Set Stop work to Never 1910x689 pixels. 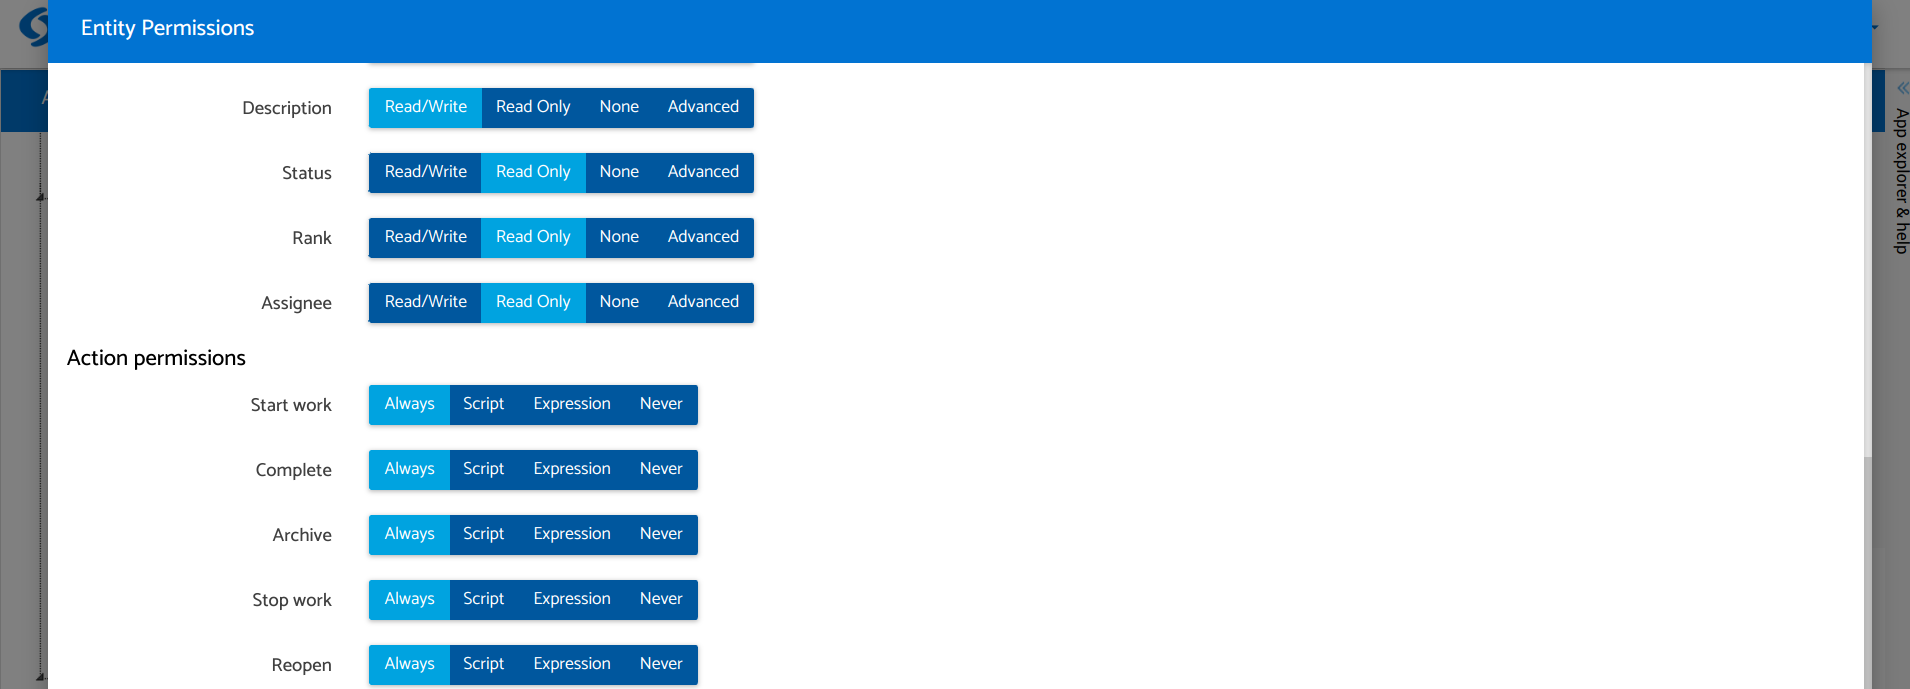(661, 599)
